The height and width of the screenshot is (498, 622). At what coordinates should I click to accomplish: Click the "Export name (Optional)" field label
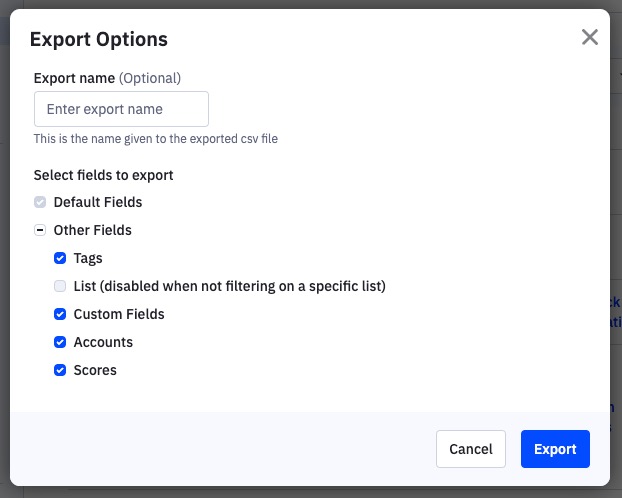107,78
